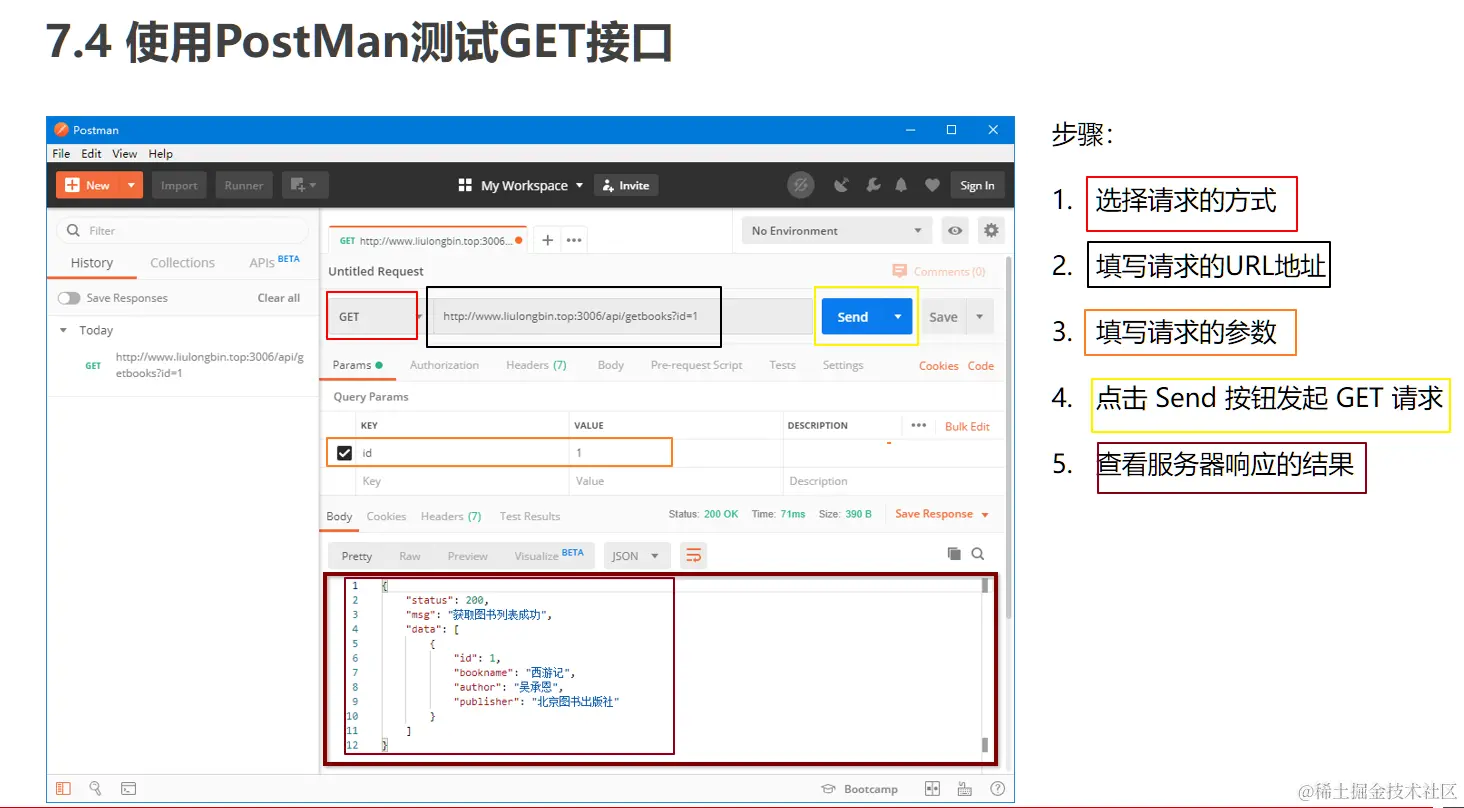Screen dimensions: 1464x808
Task: Open the View menu
Action: point(125,154)
